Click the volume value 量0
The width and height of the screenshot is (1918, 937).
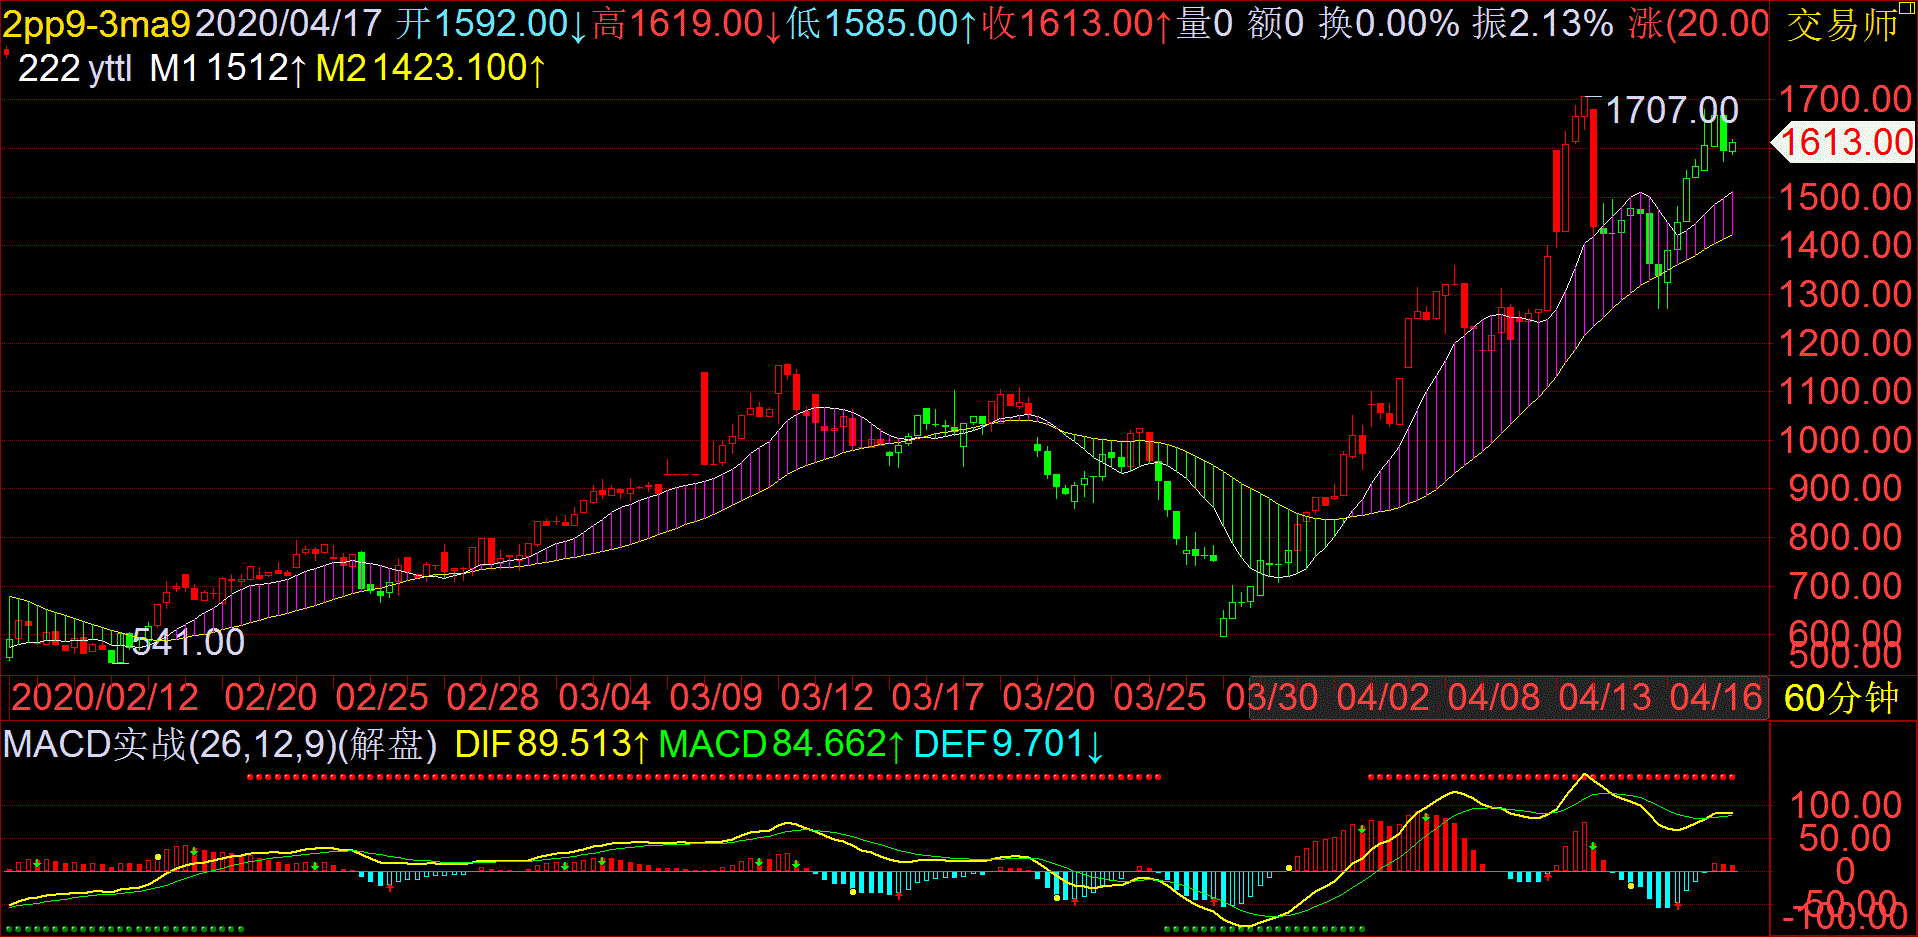(1204, 23)
